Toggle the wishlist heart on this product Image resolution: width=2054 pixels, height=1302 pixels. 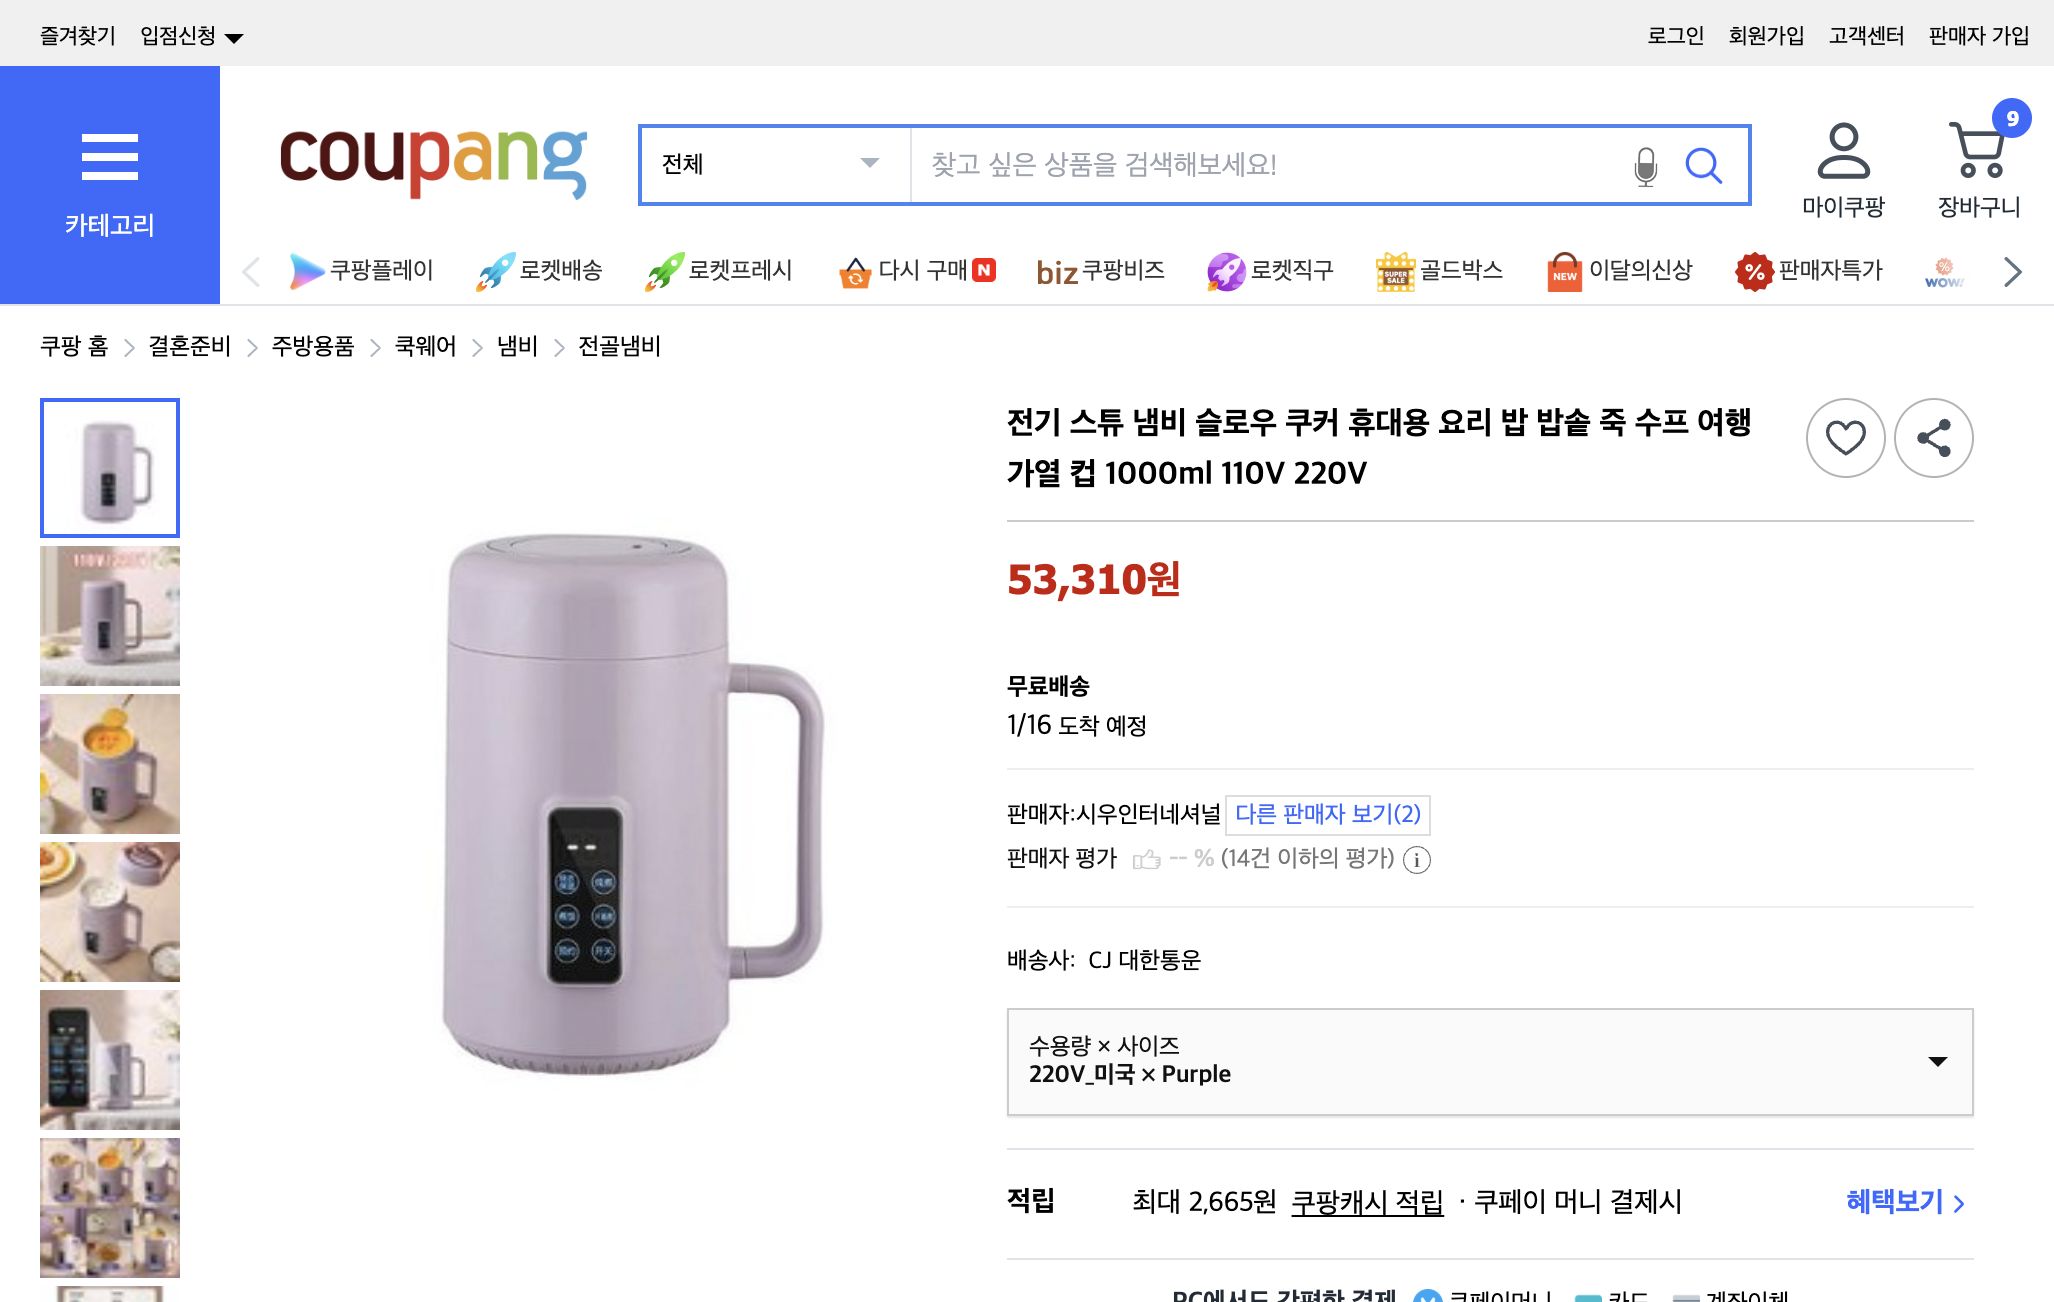click(1846, 438)
